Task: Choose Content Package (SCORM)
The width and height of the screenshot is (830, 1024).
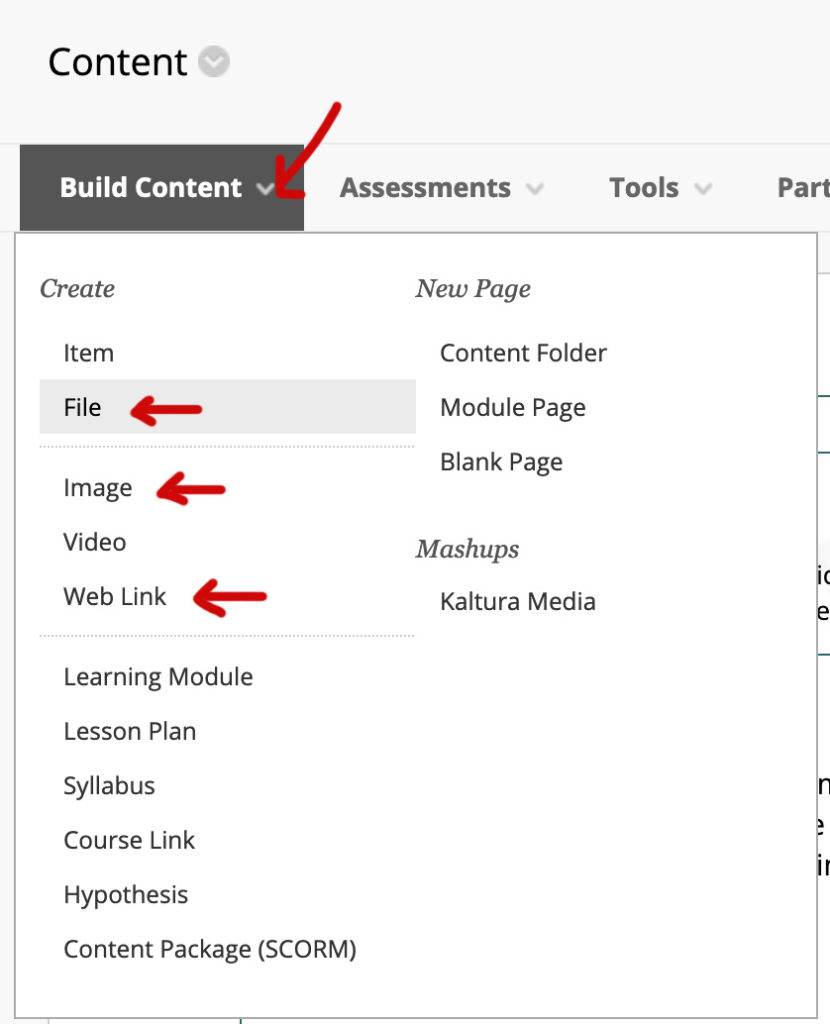Action: coord(210,949)
